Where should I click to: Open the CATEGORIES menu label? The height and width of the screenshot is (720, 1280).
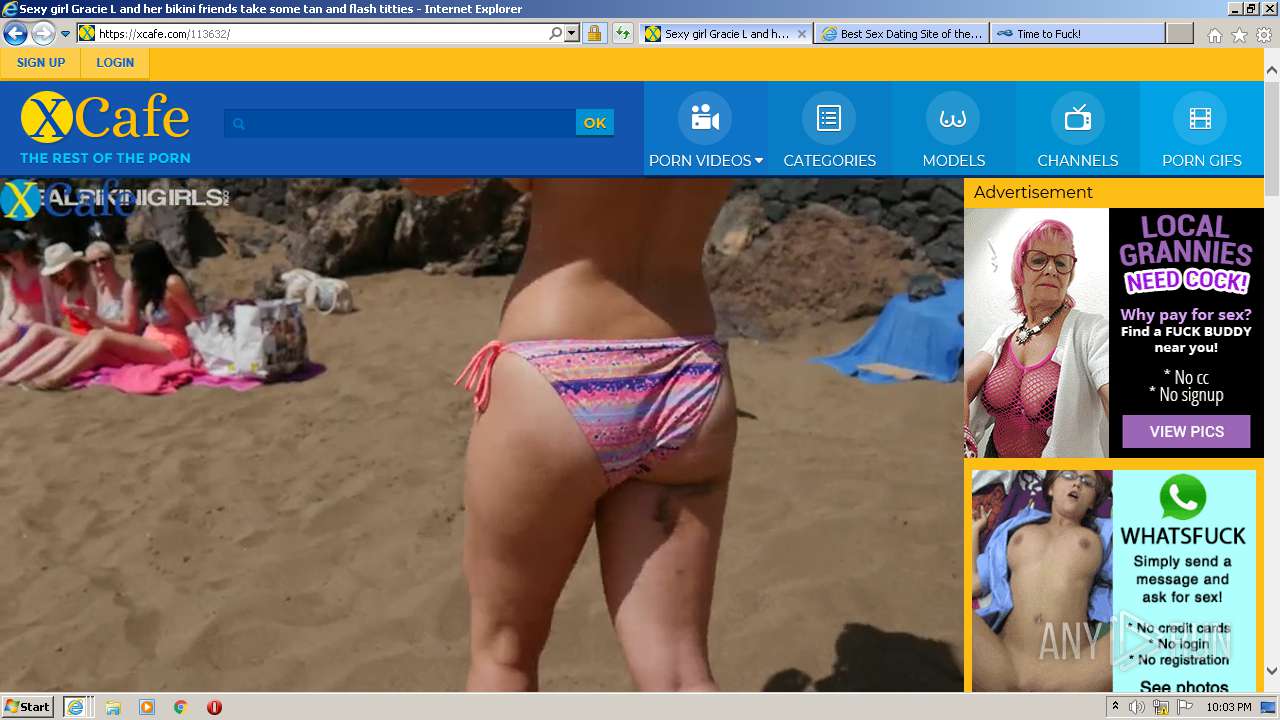pos(829,160)
